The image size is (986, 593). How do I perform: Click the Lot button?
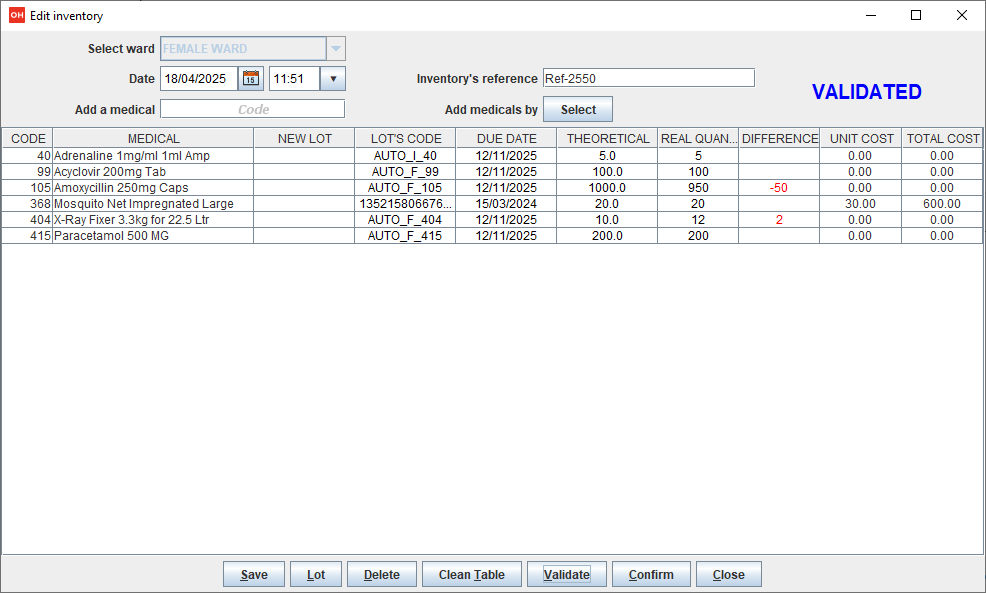pos(315,574)
